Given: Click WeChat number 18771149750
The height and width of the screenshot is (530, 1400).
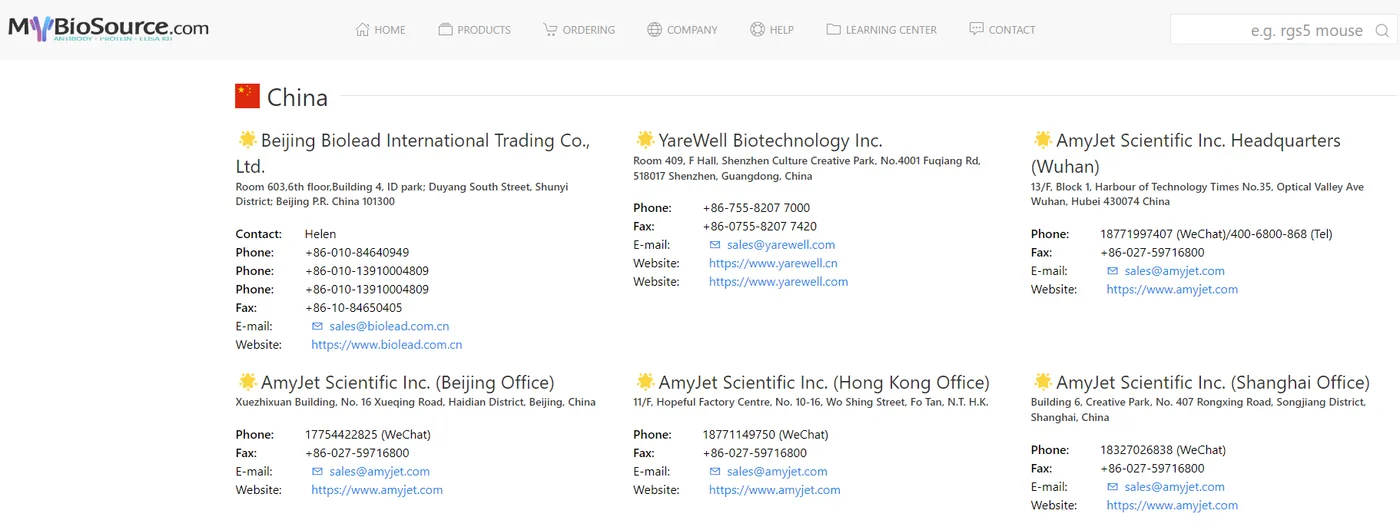Looking at the screenshot, I should (765, 435).
